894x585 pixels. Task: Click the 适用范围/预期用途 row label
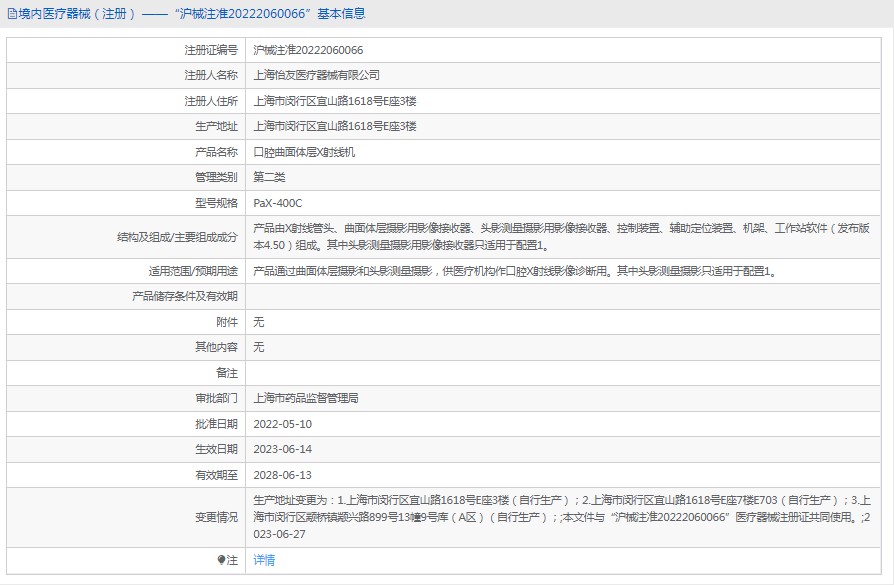[193, 271]
